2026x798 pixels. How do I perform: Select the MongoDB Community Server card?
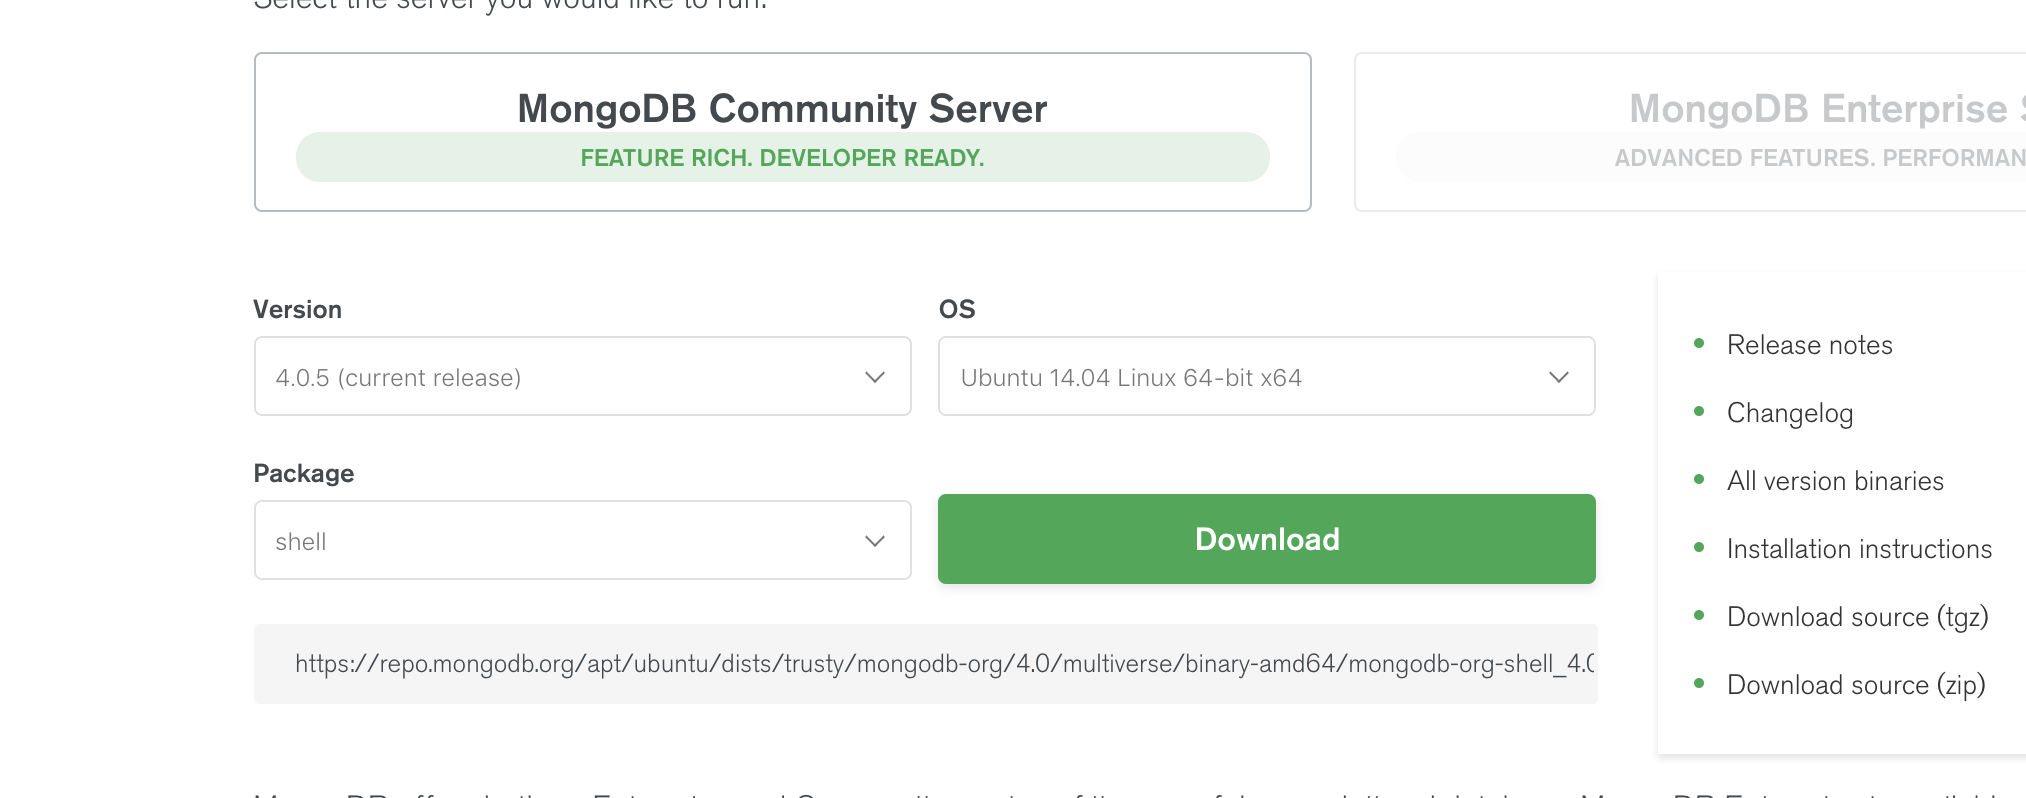(782, 132)
